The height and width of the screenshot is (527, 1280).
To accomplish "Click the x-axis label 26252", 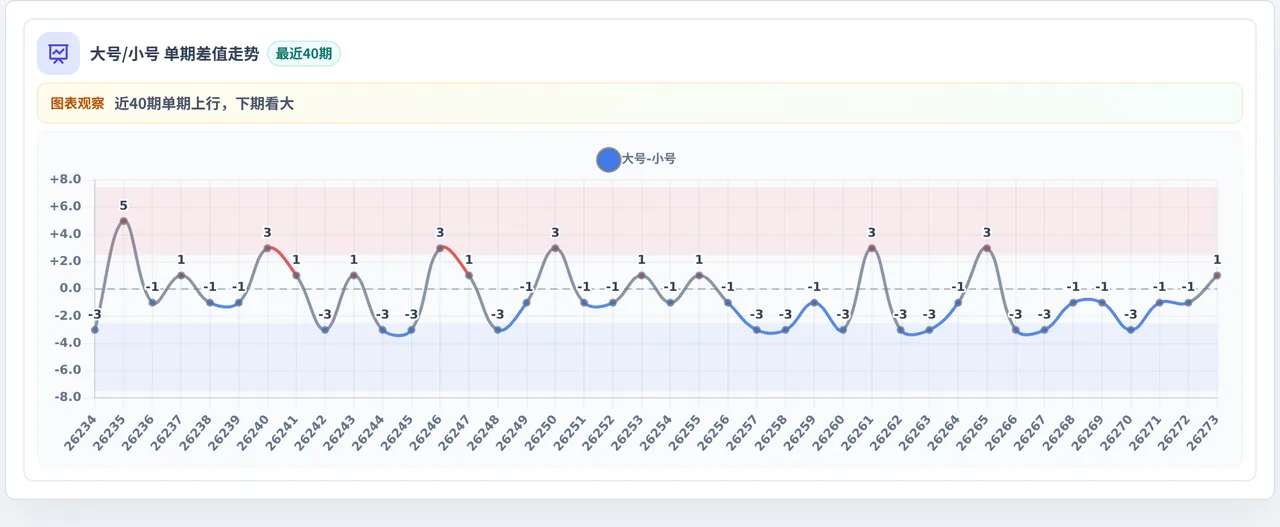I will [x=598, y=433].
